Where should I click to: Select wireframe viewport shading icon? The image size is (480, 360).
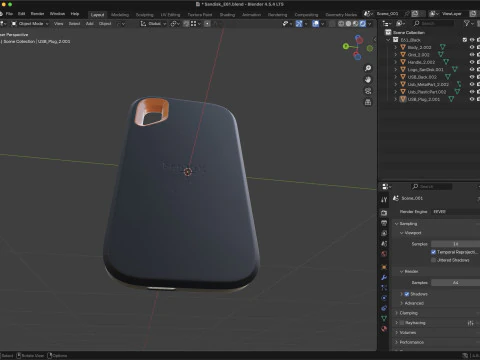click(x=341, y=24)
